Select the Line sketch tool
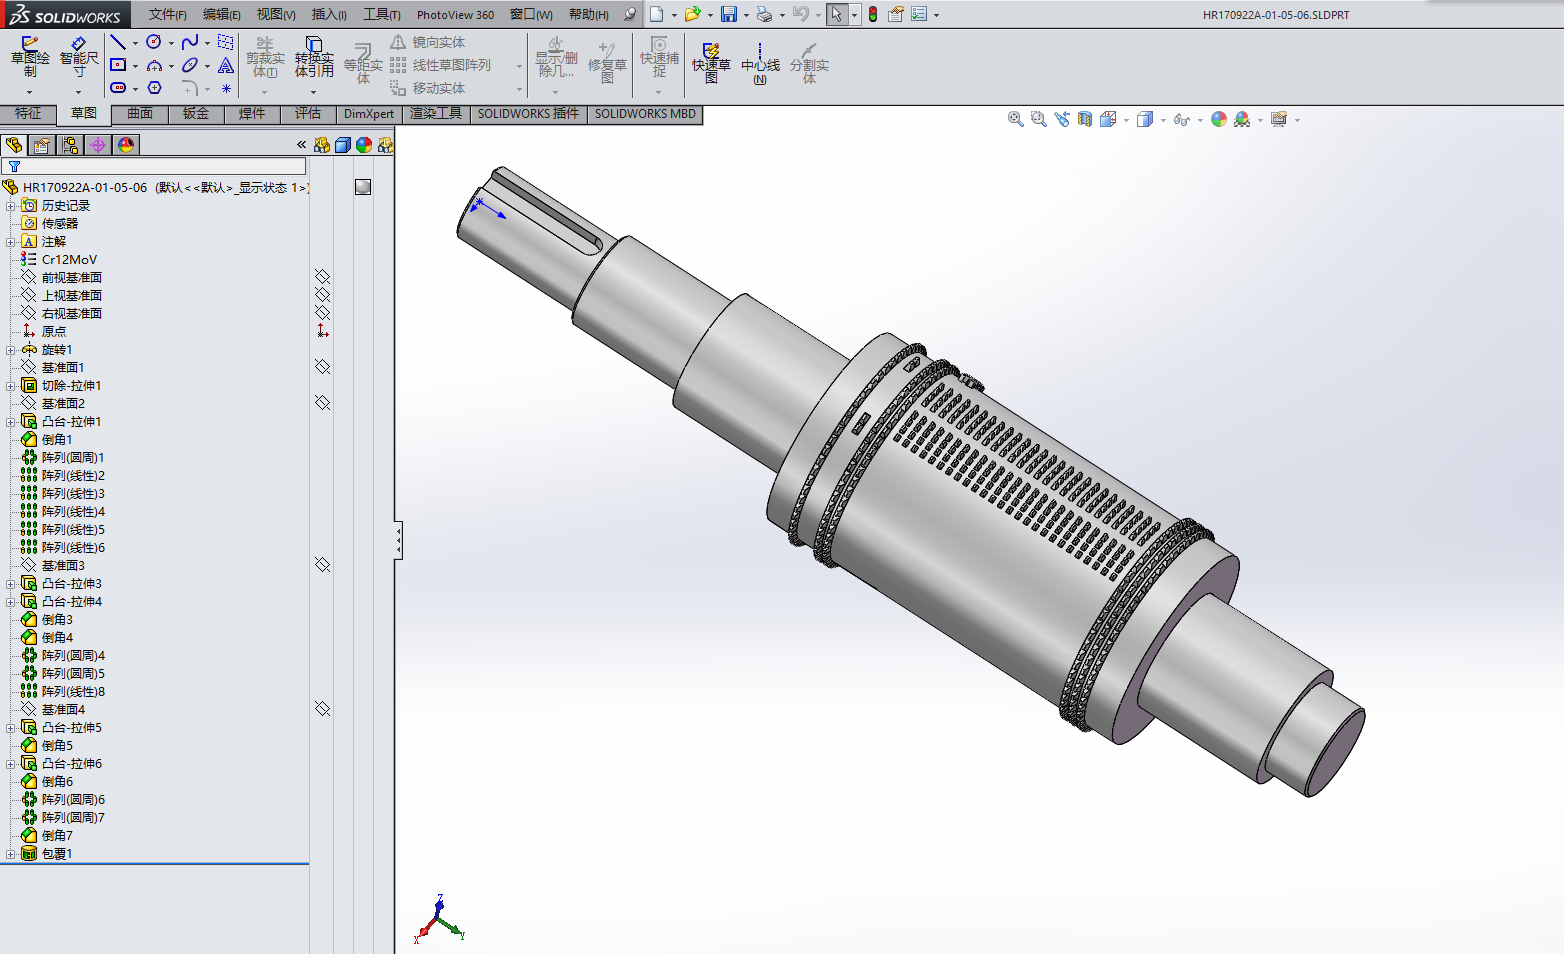The image size is (1564, 954). [118, 42]
